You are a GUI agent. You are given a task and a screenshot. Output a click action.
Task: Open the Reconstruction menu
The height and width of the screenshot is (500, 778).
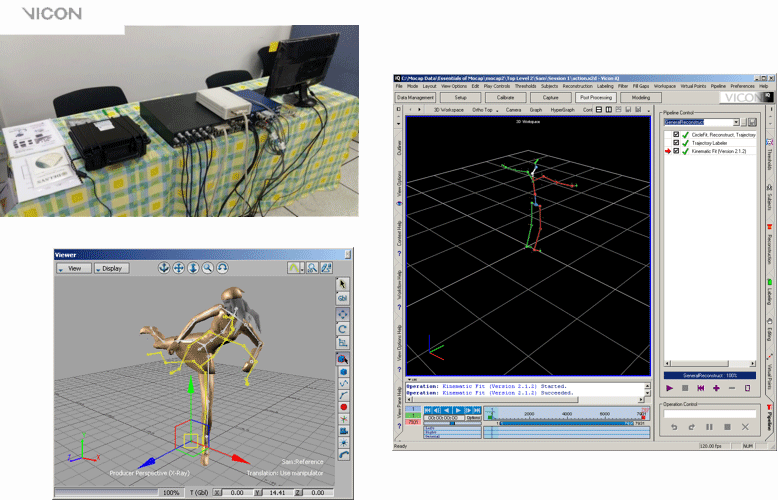tap(577, 87)
